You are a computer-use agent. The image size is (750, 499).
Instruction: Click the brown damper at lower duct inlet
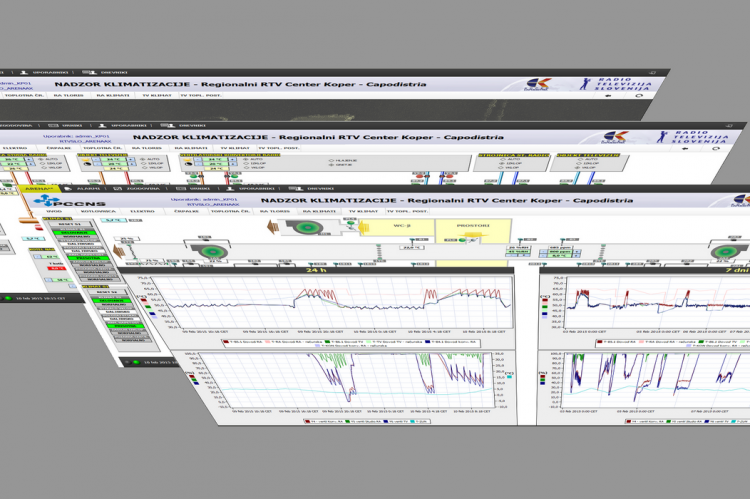pyautogui.click(x=119, y=250)
